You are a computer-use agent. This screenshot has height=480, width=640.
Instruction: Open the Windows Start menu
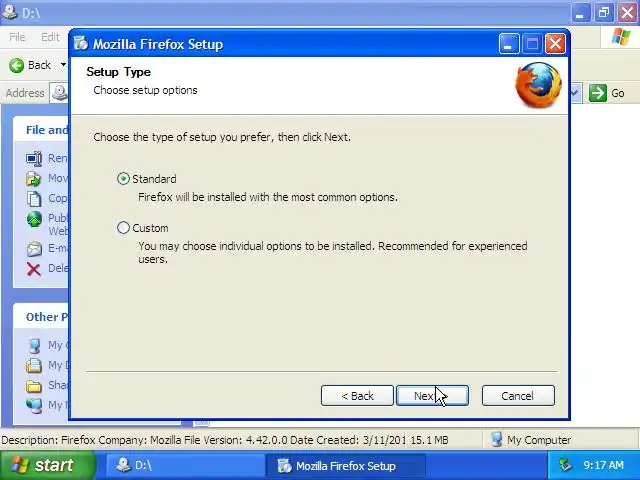tap(47, 465)
